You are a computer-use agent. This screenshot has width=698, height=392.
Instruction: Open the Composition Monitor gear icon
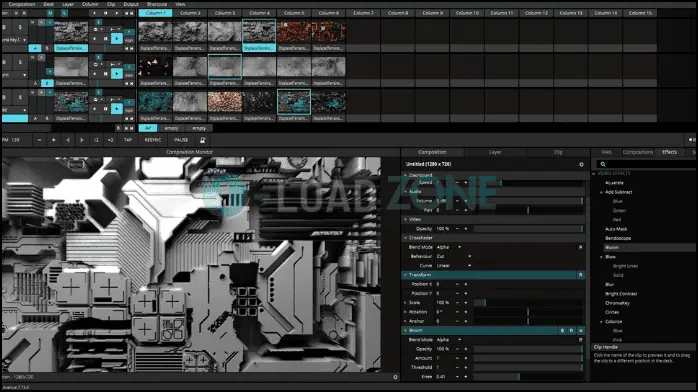pos(395,377)
